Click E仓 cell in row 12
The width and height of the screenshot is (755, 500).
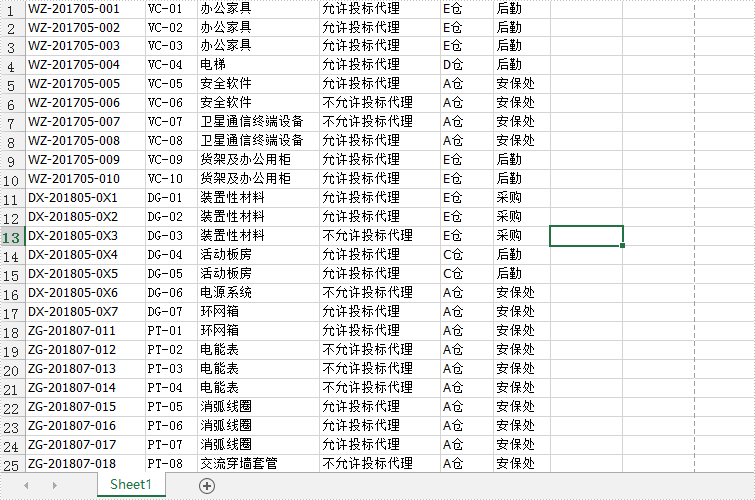(467, 217)
